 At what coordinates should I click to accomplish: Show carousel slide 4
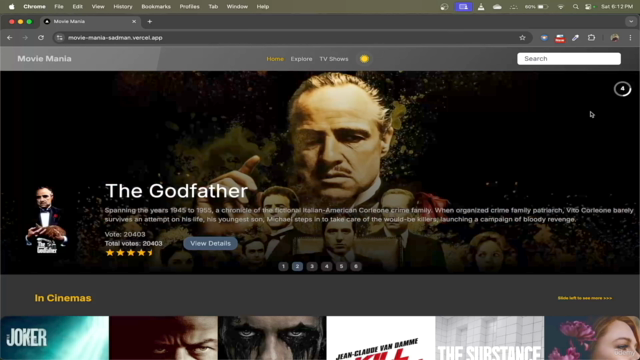[x=327, y=266]
